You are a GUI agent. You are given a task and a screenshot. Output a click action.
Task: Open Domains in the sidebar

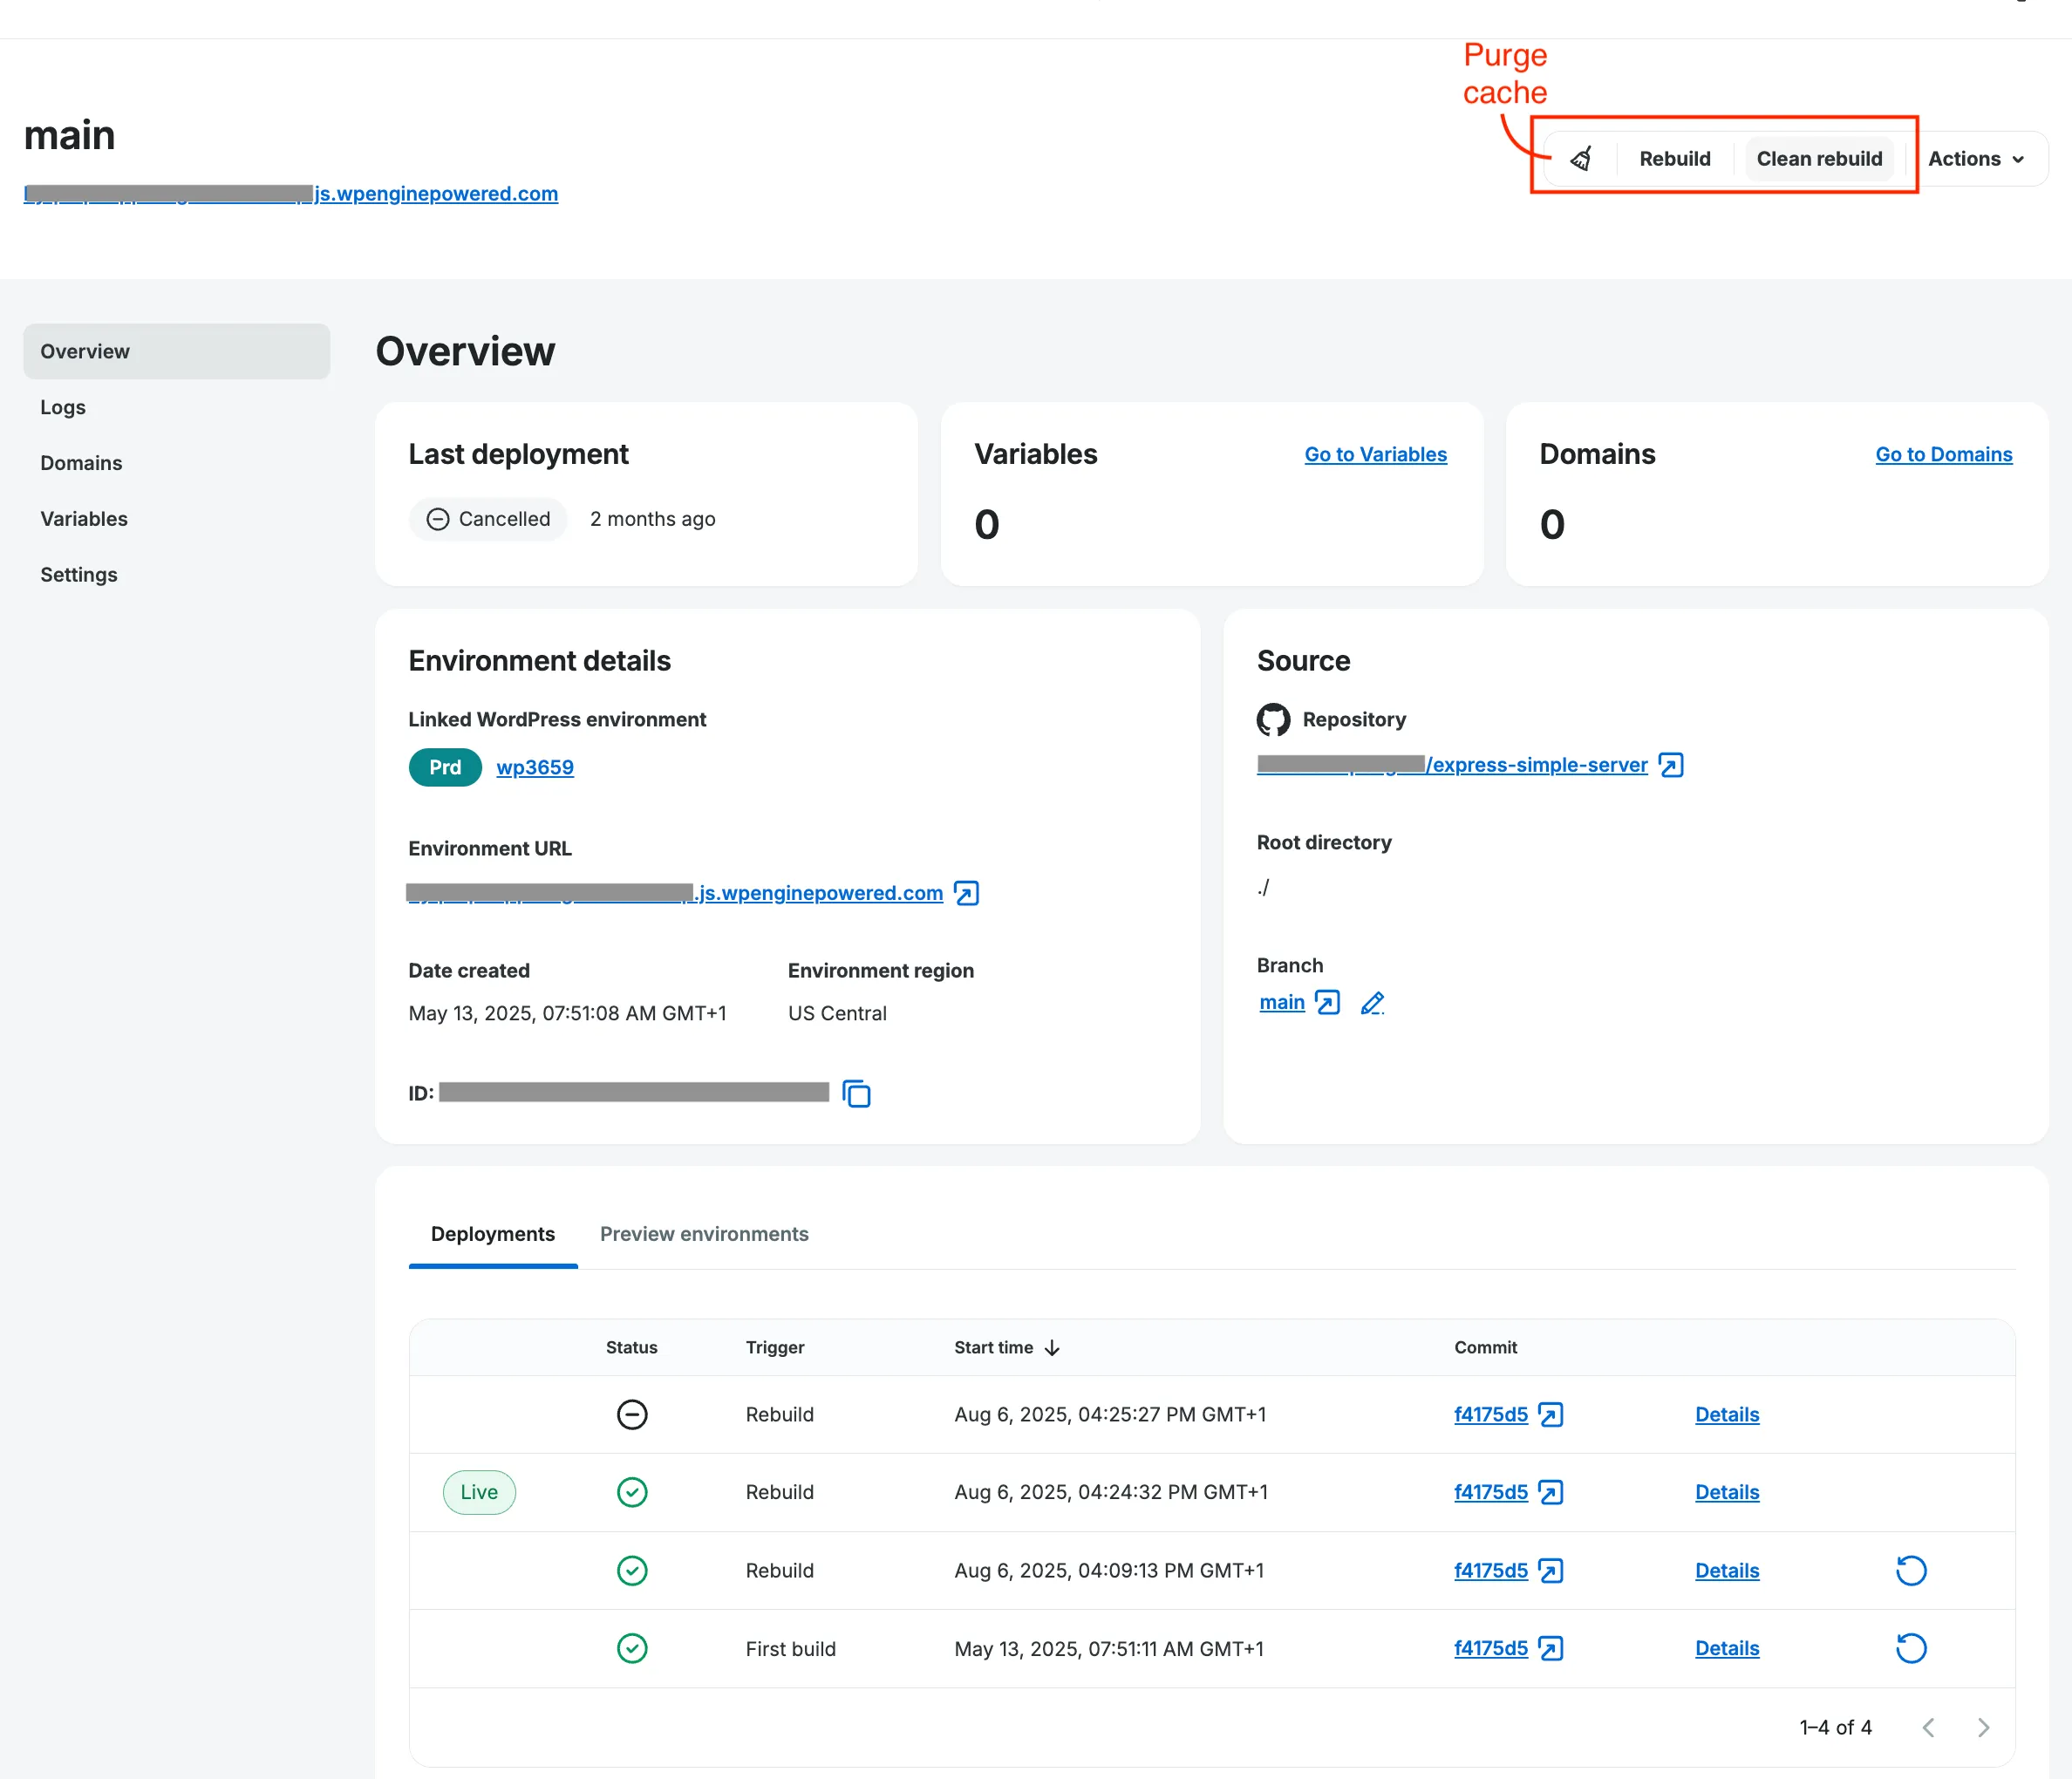pos(81,463)
